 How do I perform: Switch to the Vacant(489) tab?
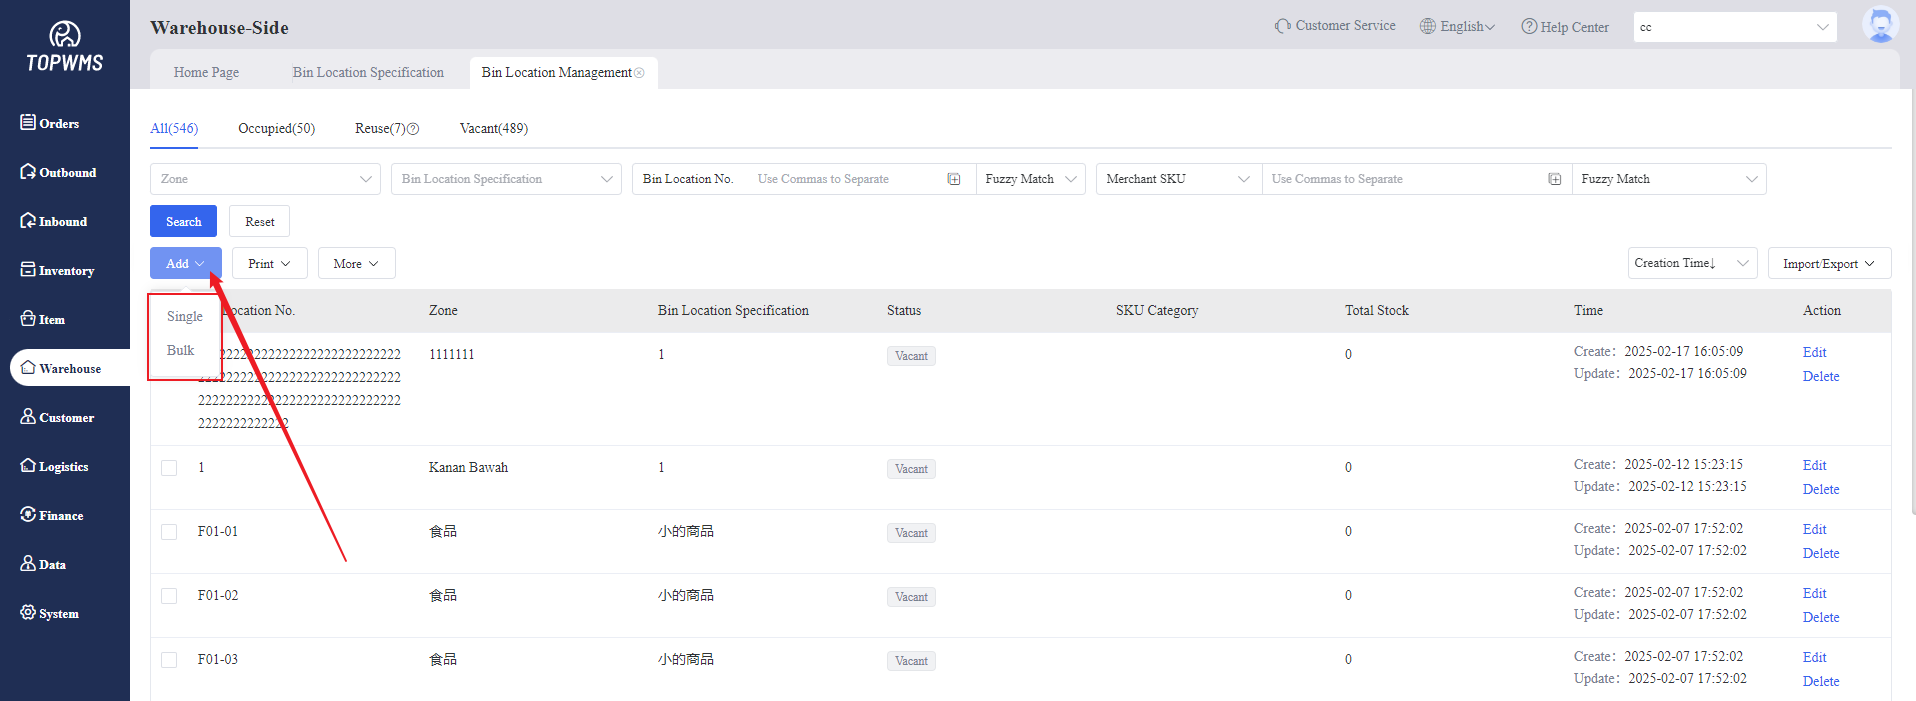click(x=493, y=129)
